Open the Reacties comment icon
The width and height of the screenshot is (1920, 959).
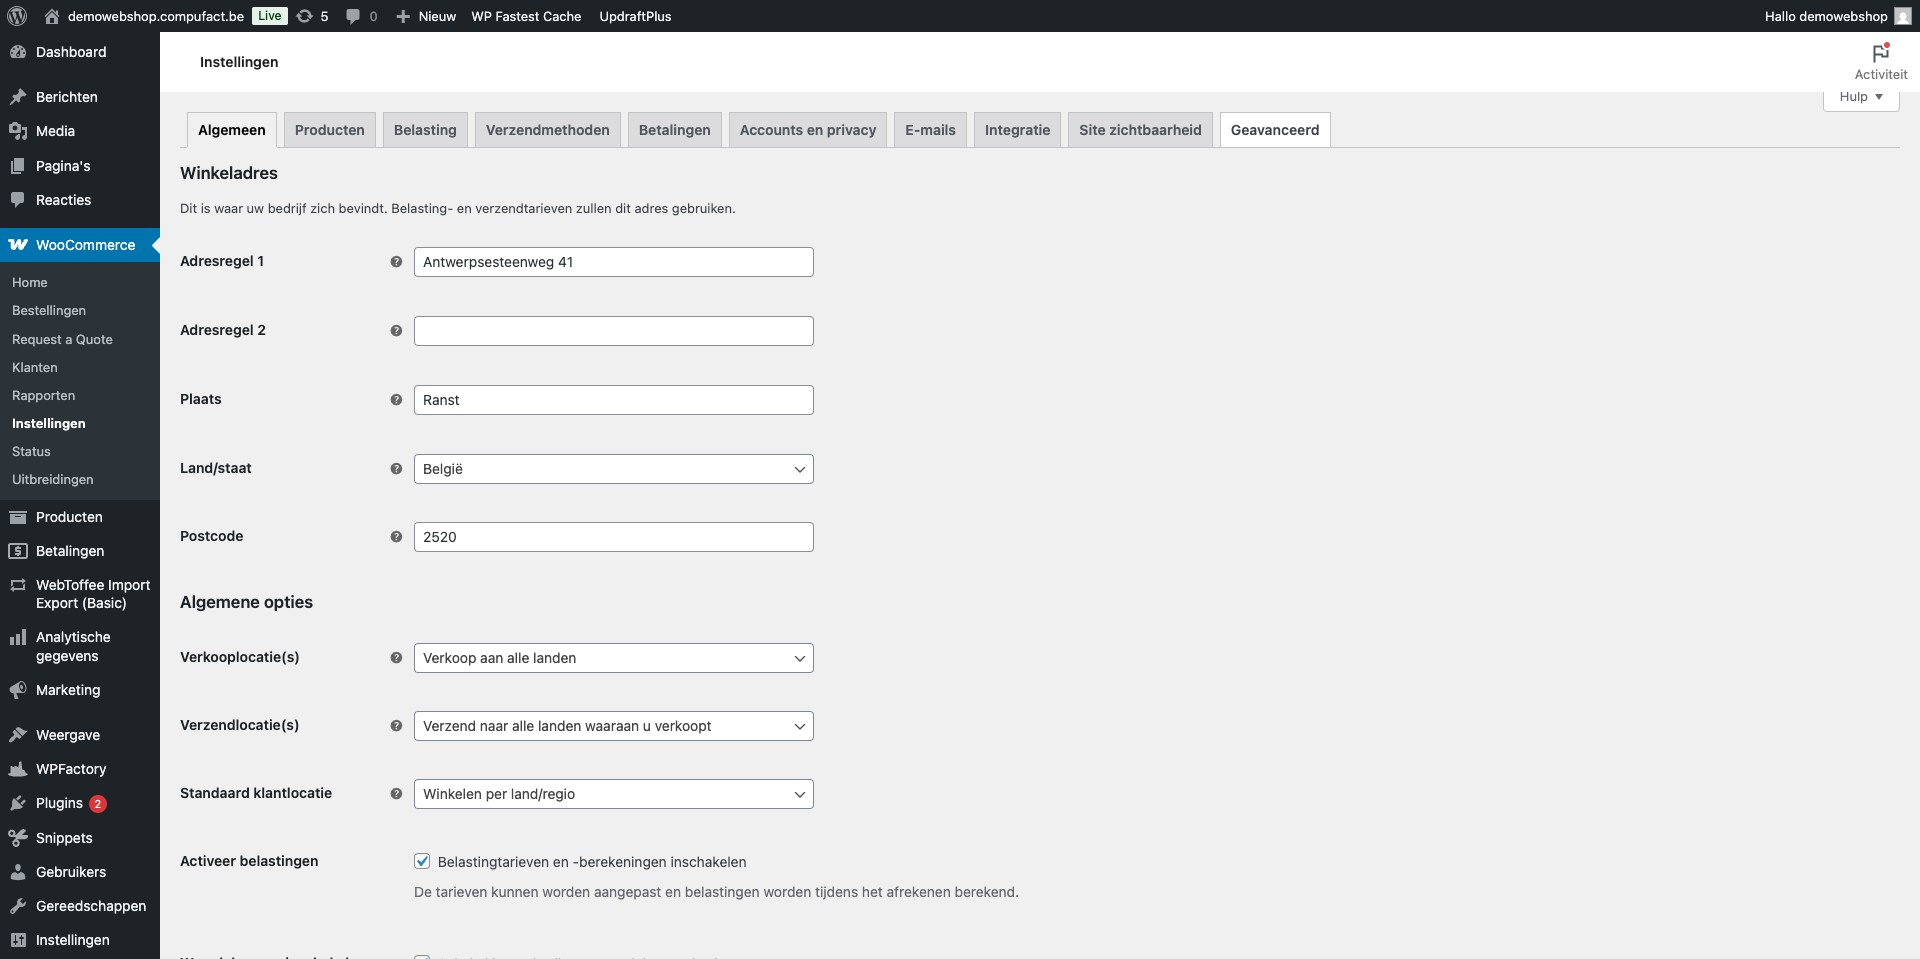click(17, 200)
